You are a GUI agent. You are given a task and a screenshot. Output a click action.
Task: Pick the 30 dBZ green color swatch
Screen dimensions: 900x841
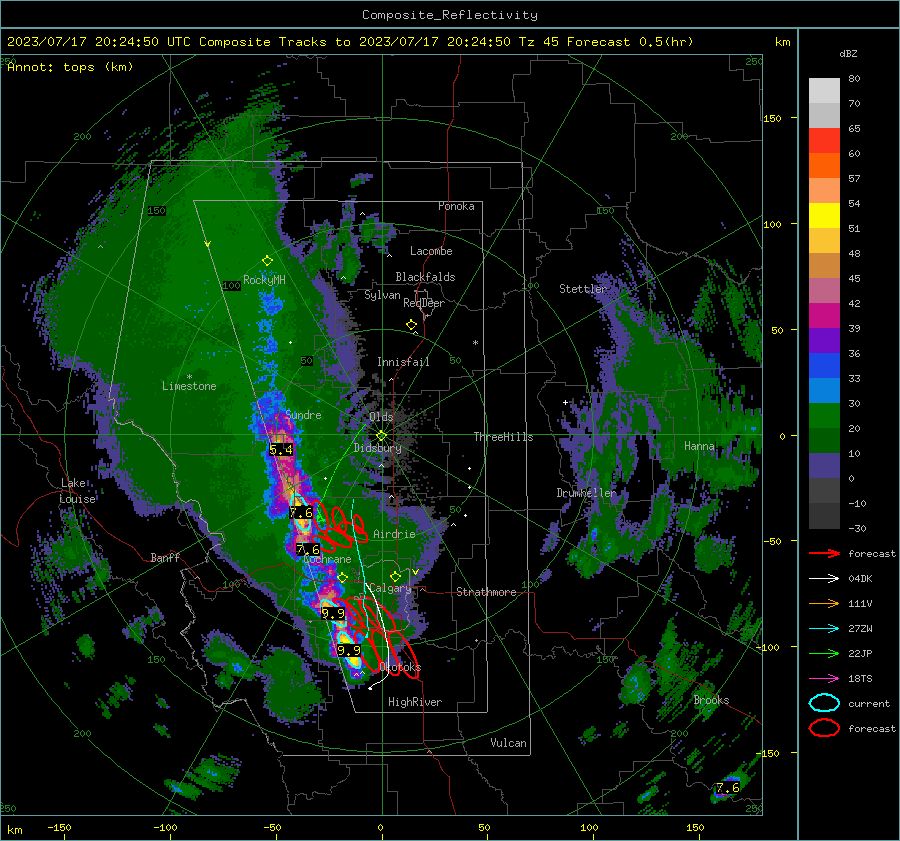[x=824, y=416]
